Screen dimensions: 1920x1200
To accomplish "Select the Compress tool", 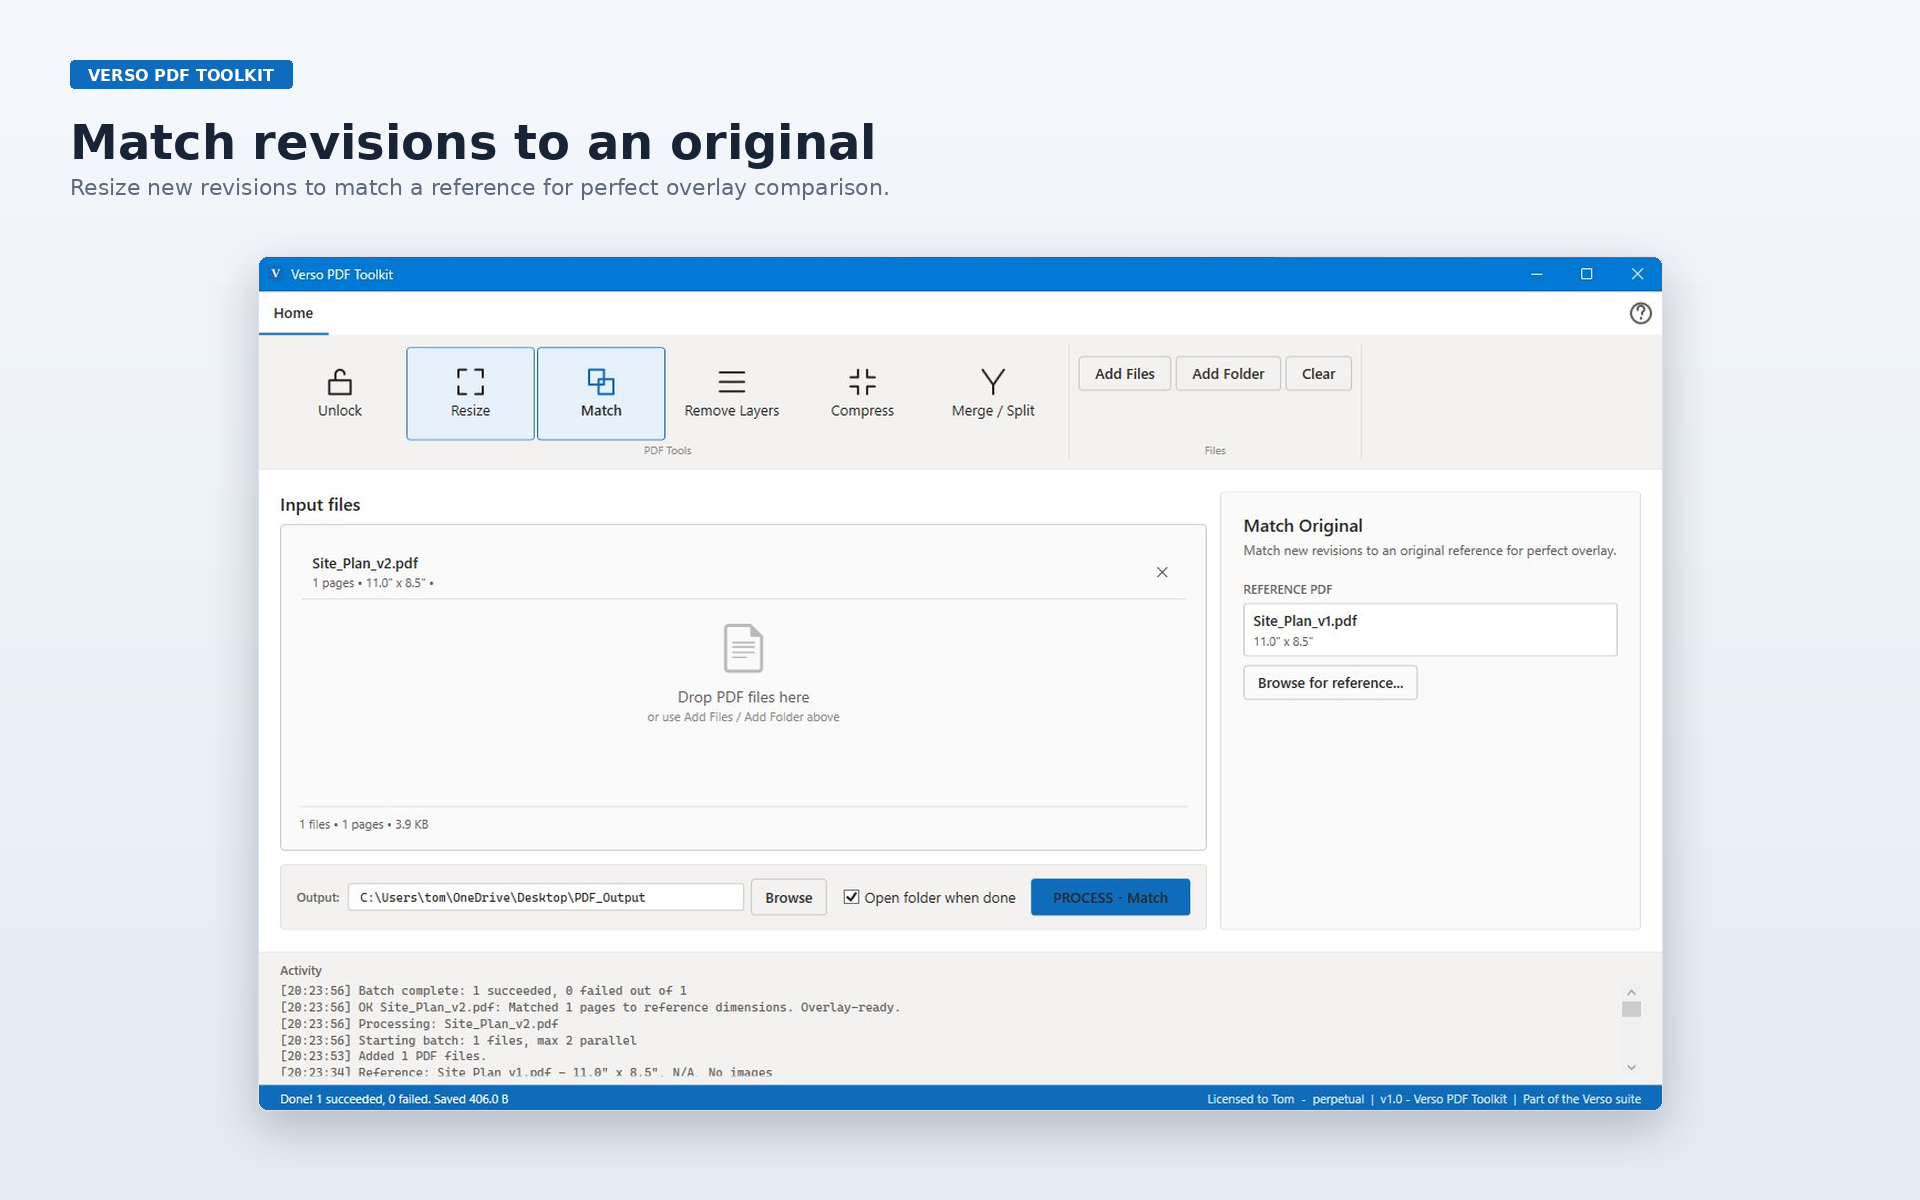I will [862, 393].
